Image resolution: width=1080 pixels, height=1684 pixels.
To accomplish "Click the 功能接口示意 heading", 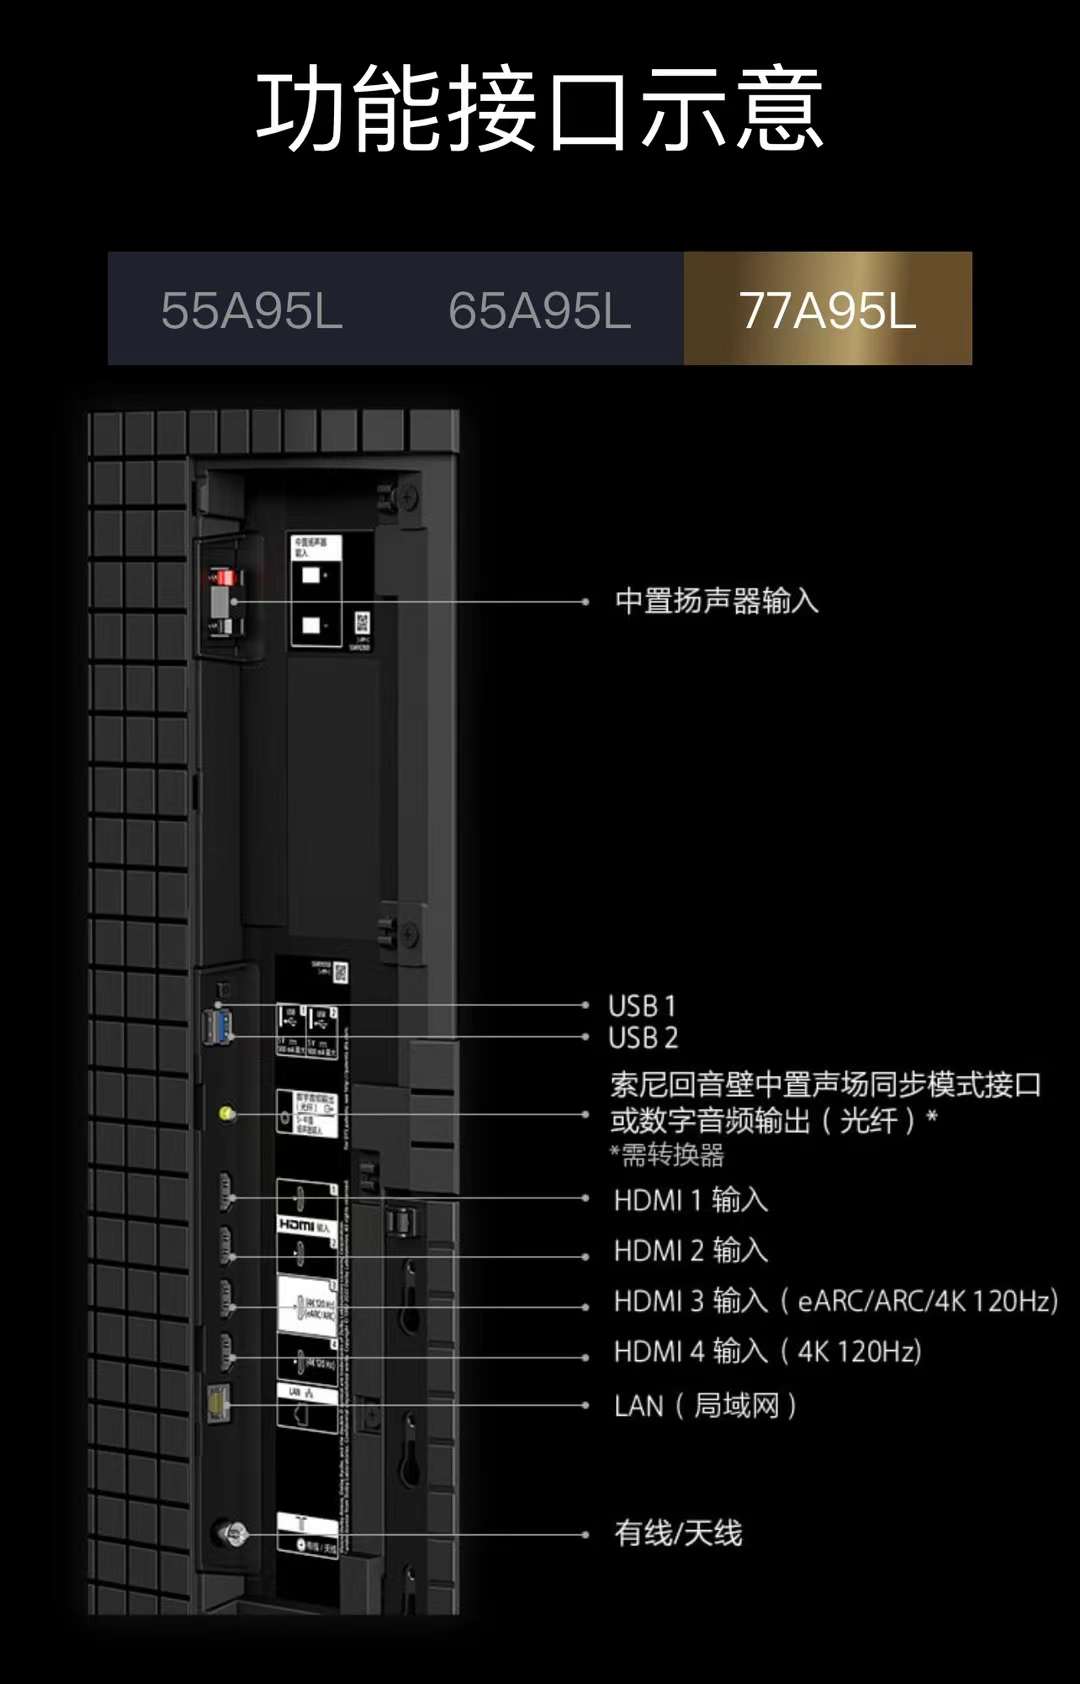I will coord(540,108).
